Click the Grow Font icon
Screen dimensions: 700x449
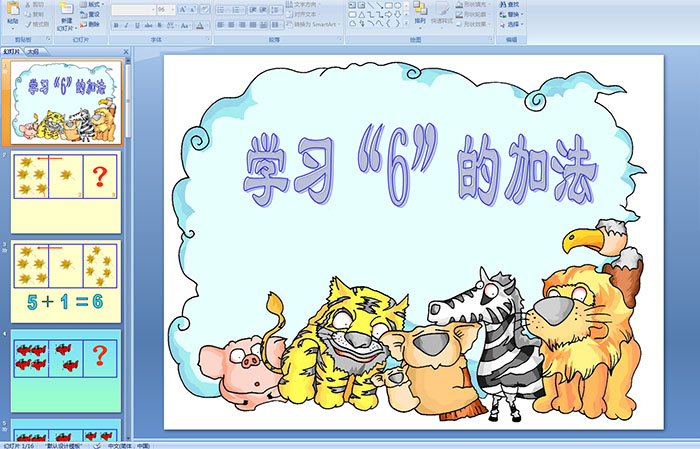tap(183, 10)
